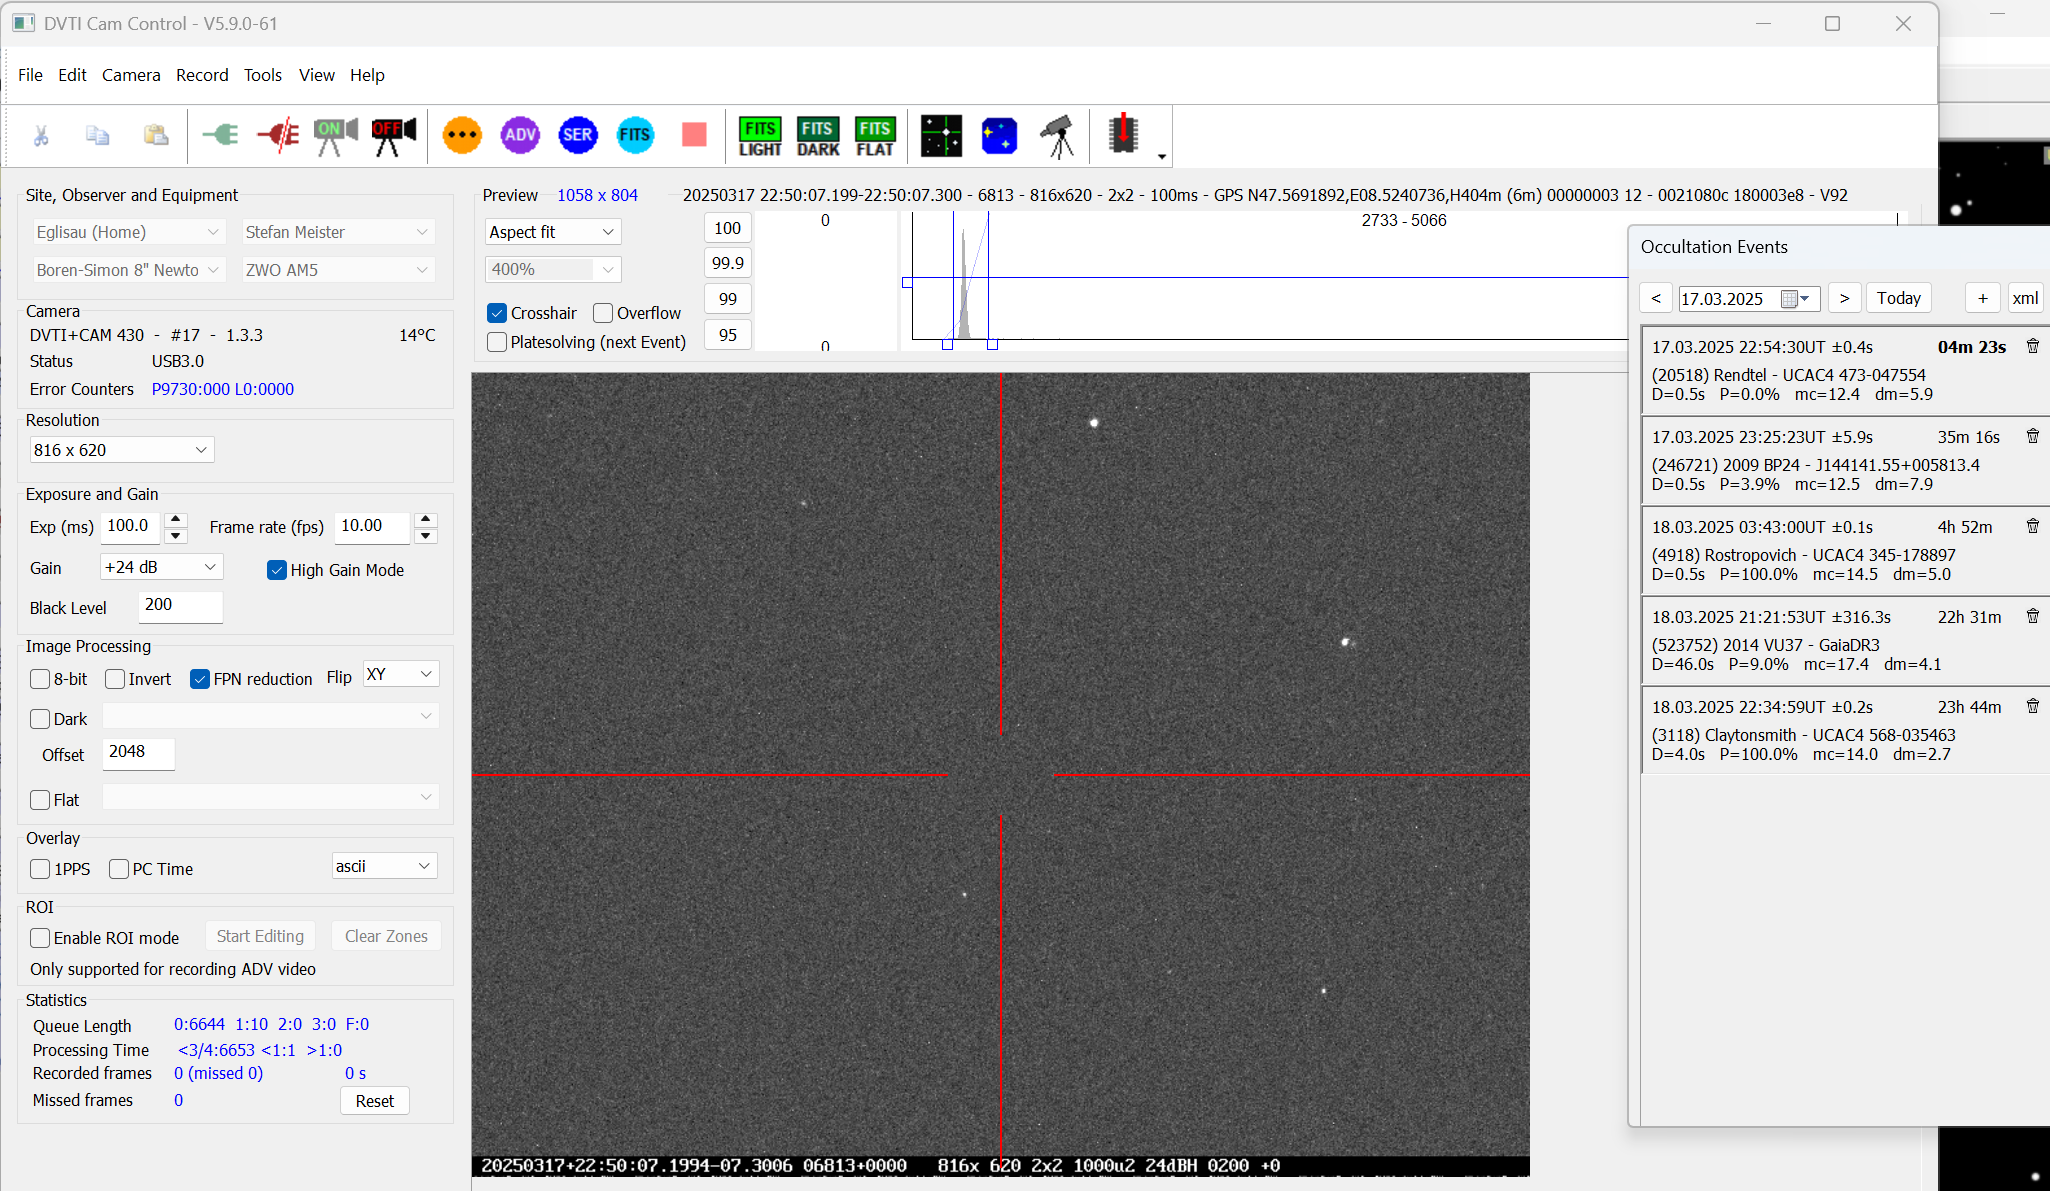Open the Help menu

point(367,75)
